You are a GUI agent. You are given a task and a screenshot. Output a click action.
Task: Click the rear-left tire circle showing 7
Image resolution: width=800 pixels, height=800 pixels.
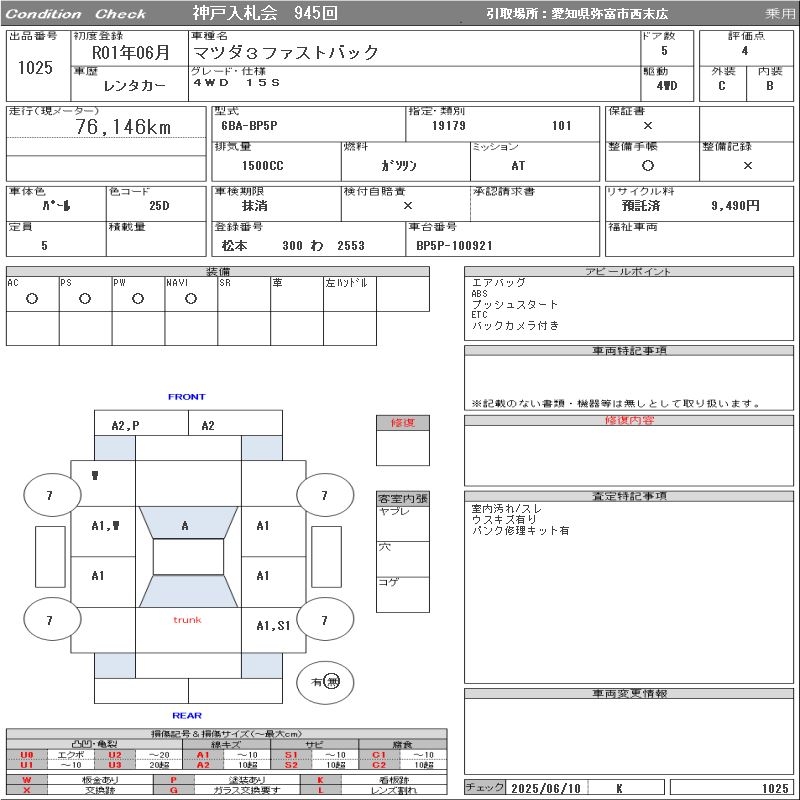point(52,620)
